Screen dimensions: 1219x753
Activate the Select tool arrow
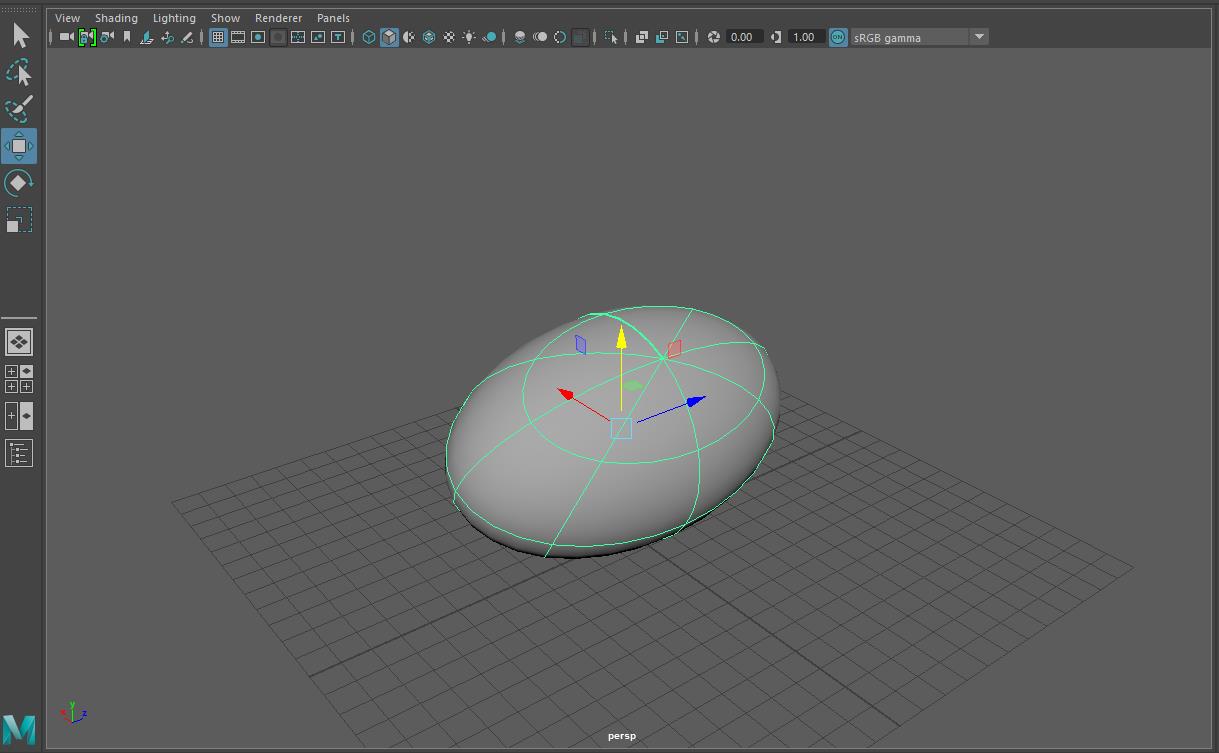tap(20, 36)
